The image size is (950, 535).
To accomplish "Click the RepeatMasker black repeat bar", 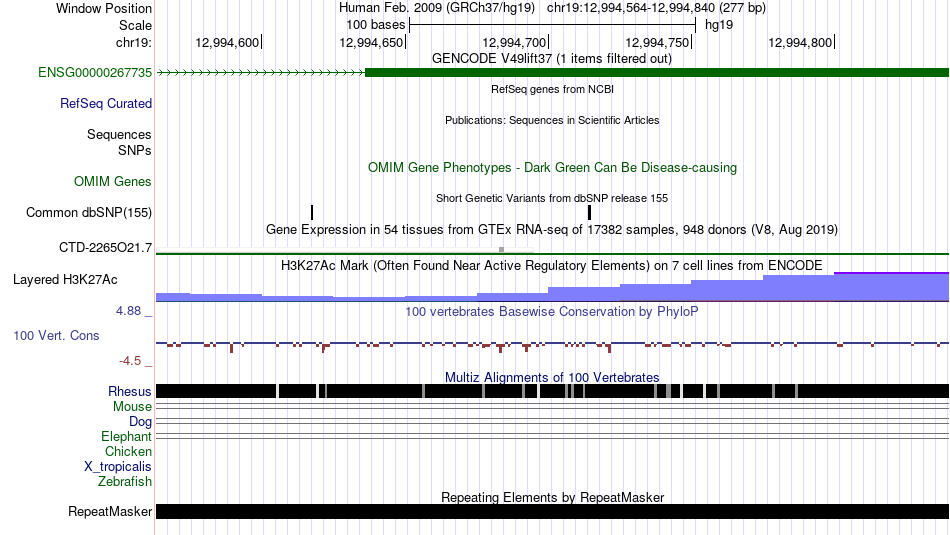I will [x=552, y=511].
